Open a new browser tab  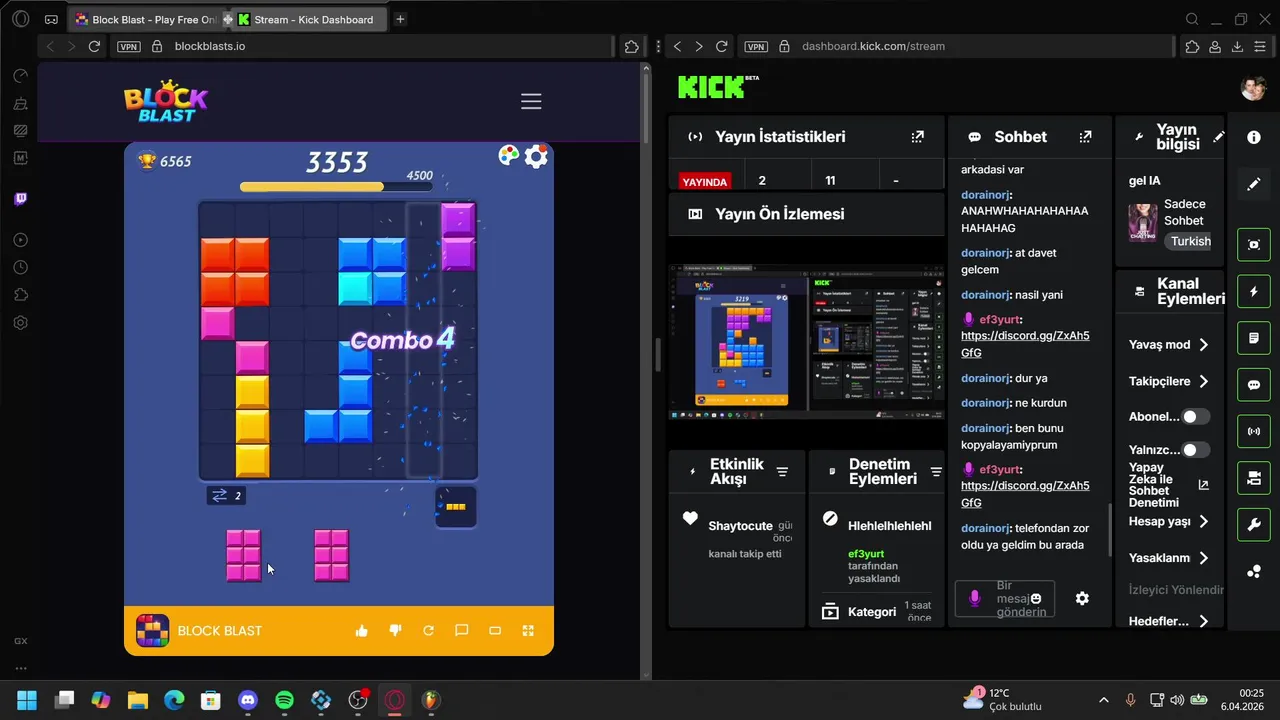400,19
